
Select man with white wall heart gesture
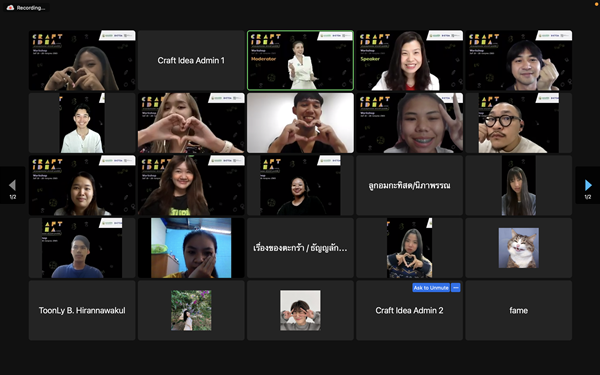(300, 123)
